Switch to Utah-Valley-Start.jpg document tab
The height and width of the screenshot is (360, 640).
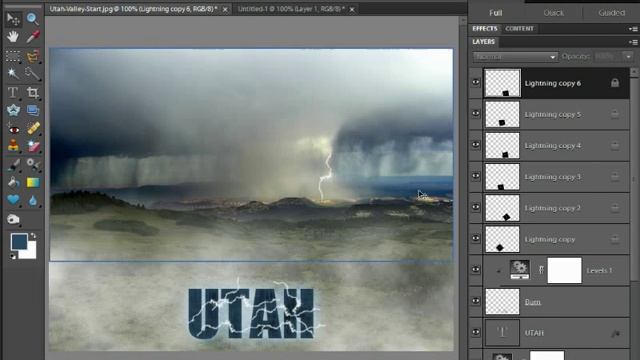[x=133, y=9]
